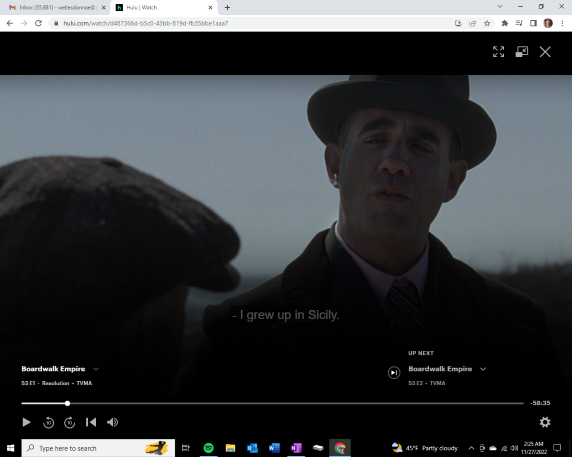Screen dimensions: 572x457
Task: Rewind the video 10 seconds
Action: coord(49,422)
